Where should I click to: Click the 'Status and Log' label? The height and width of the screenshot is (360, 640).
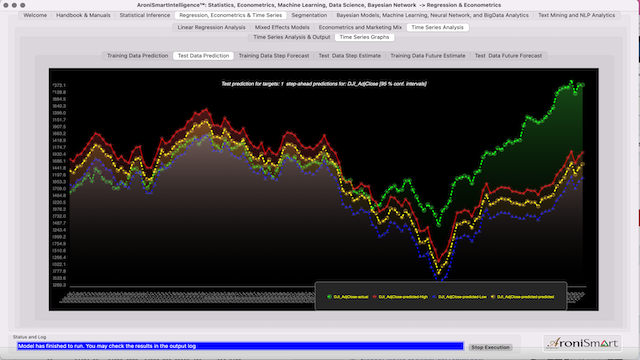click(29, 337)
